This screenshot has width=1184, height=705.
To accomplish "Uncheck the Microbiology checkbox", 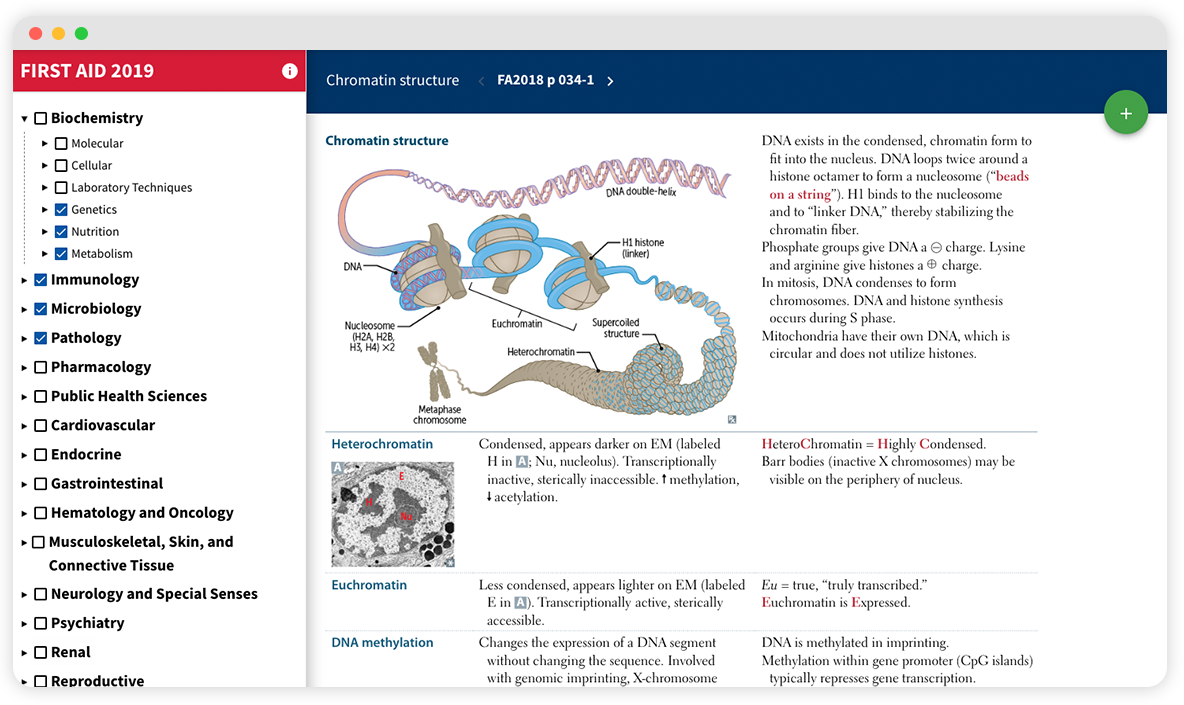I will [41, 309].
